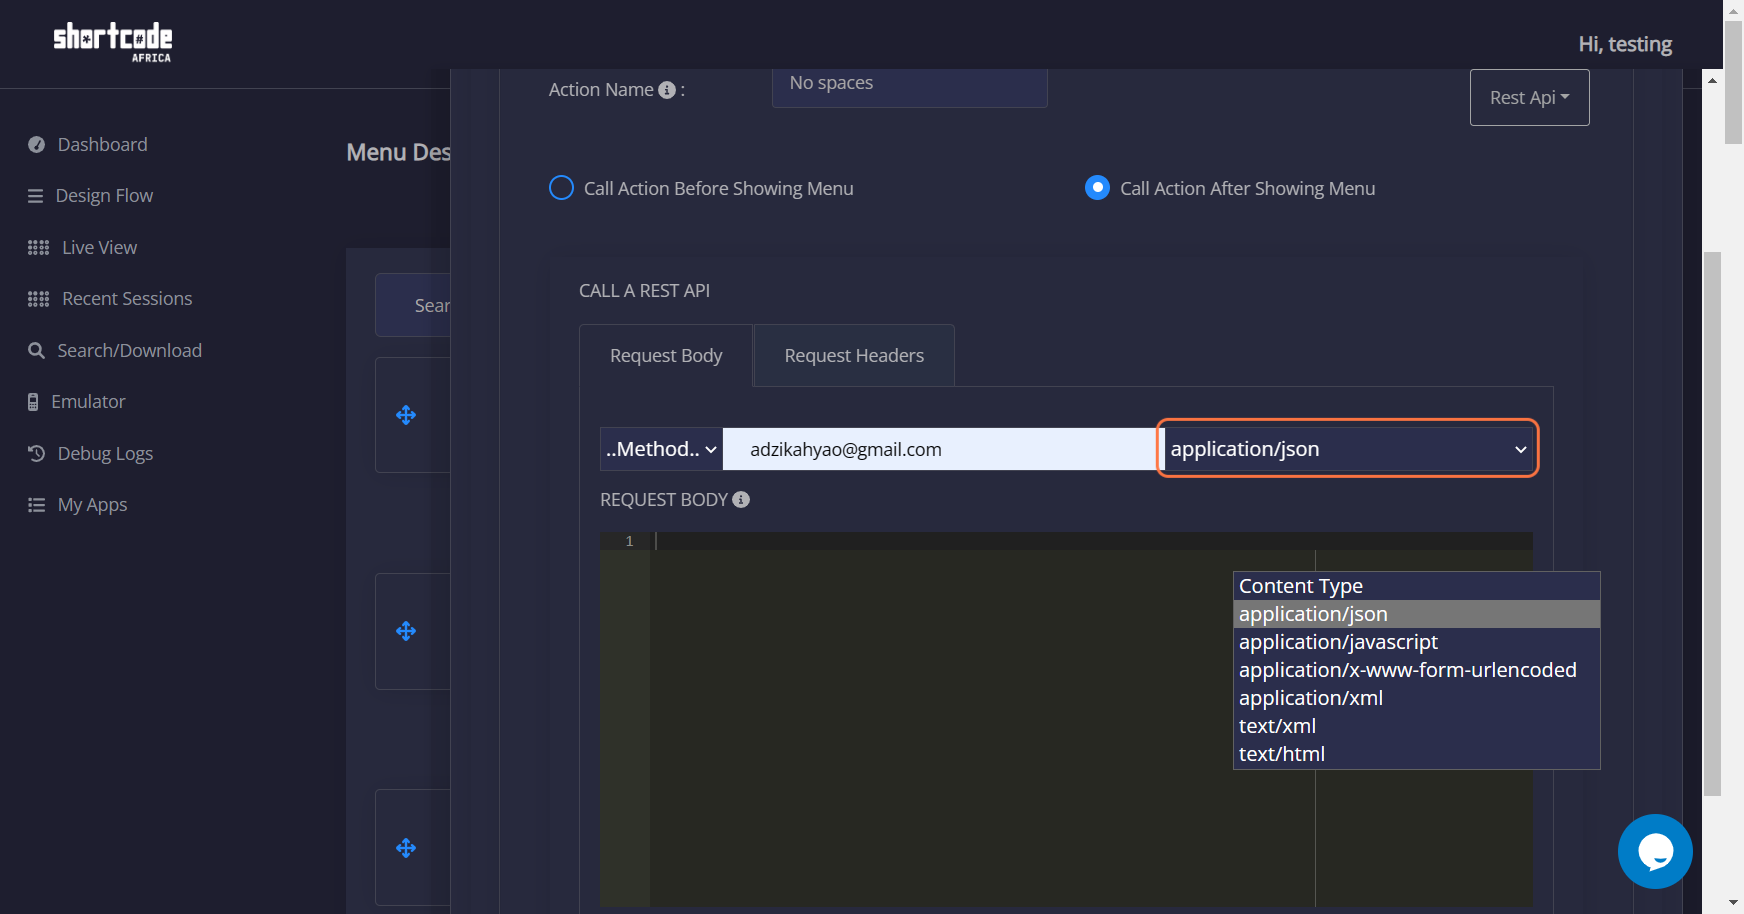Select Call Action Before Showing Menu
This screenshot has height=914, width=1744.
click(x=562, y=188)
